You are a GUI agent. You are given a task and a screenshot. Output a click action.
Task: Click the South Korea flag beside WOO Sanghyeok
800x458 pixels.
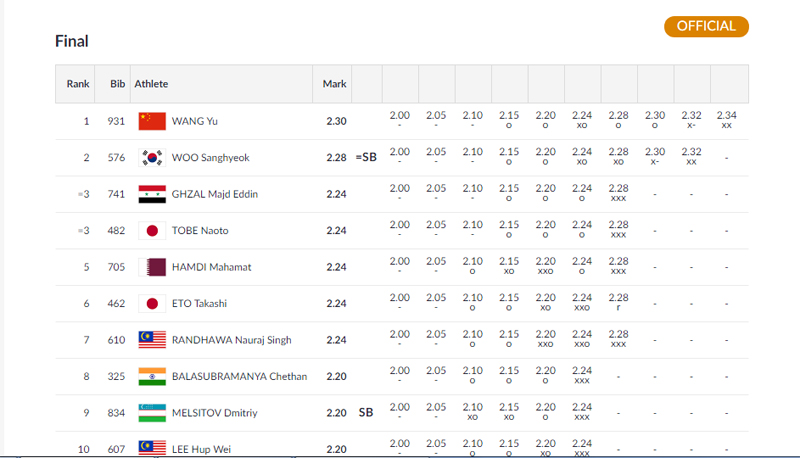click(x=152, y=158)
